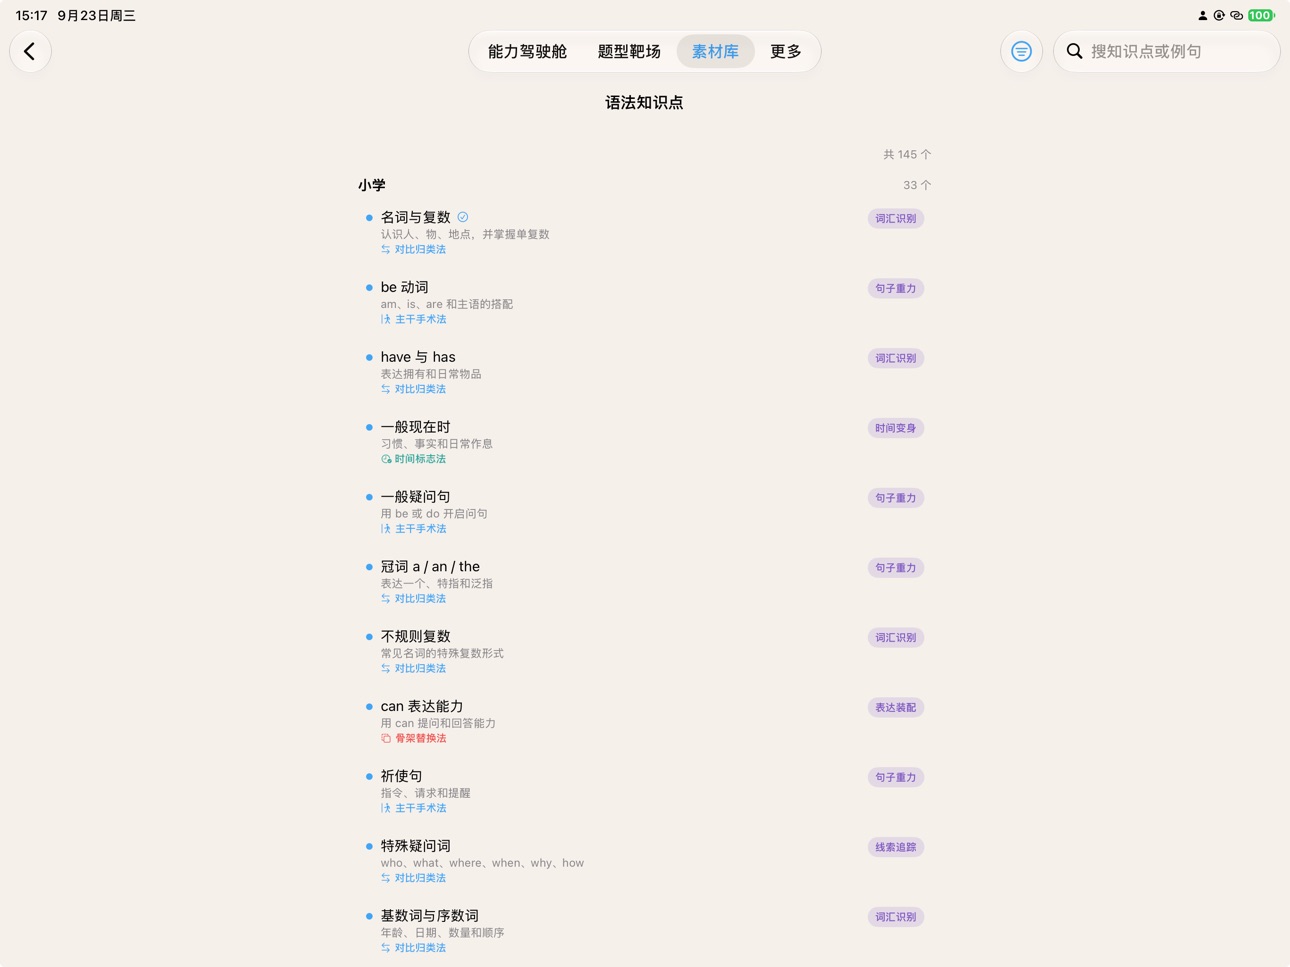Go back using the arrow button
The height and width of the screenshot is (967, 1290).
[x=30, y=51]
